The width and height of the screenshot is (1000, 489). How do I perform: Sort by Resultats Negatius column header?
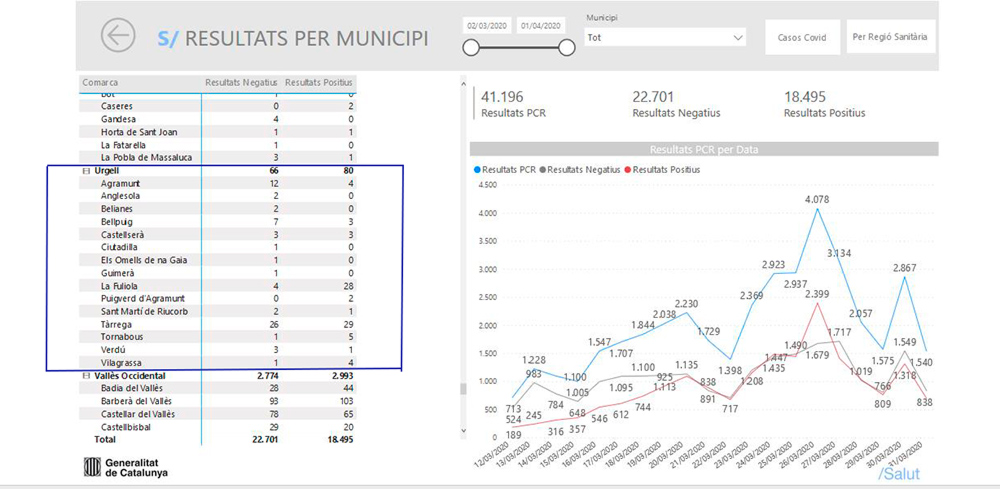[x=241, y=82]
